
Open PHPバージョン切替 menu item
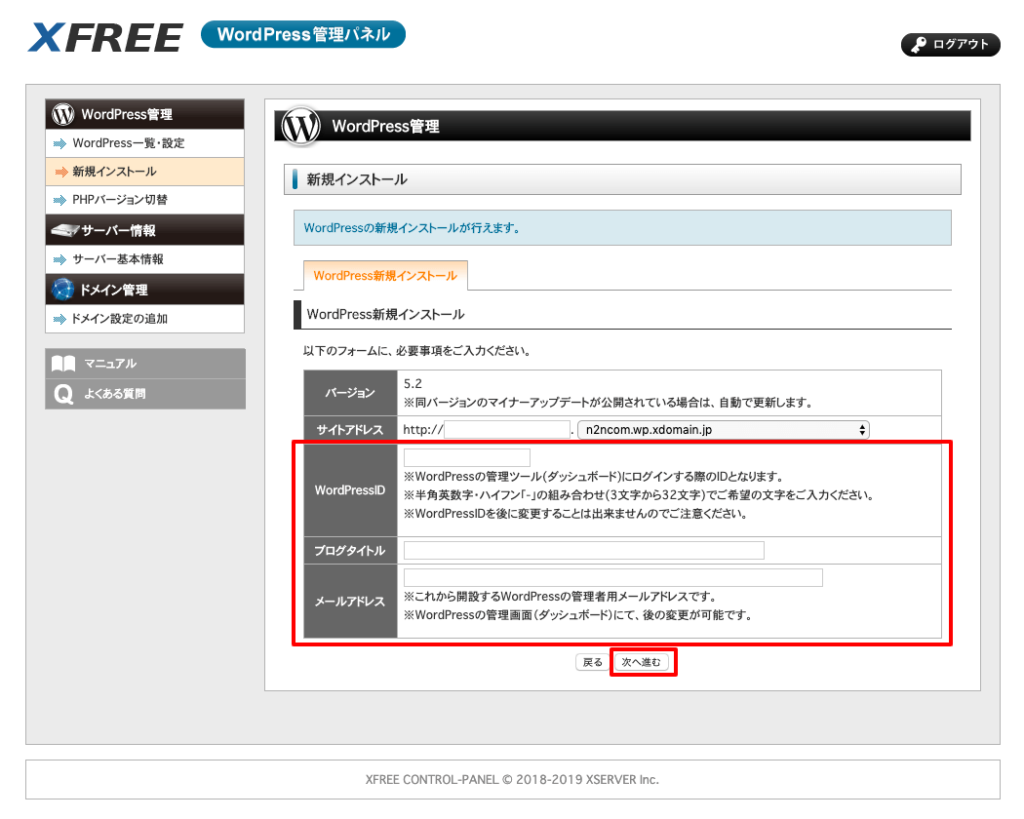pos(145,200)
